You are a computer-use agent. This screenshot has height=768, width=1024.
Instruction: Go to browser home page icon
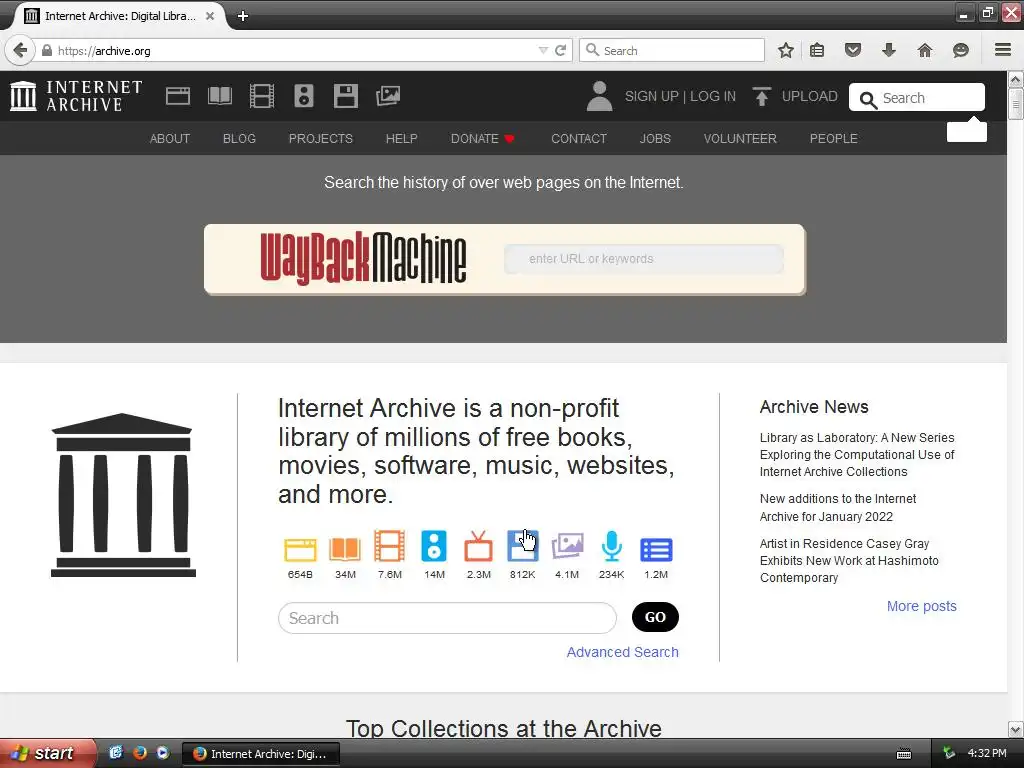(x=925, y=50)
